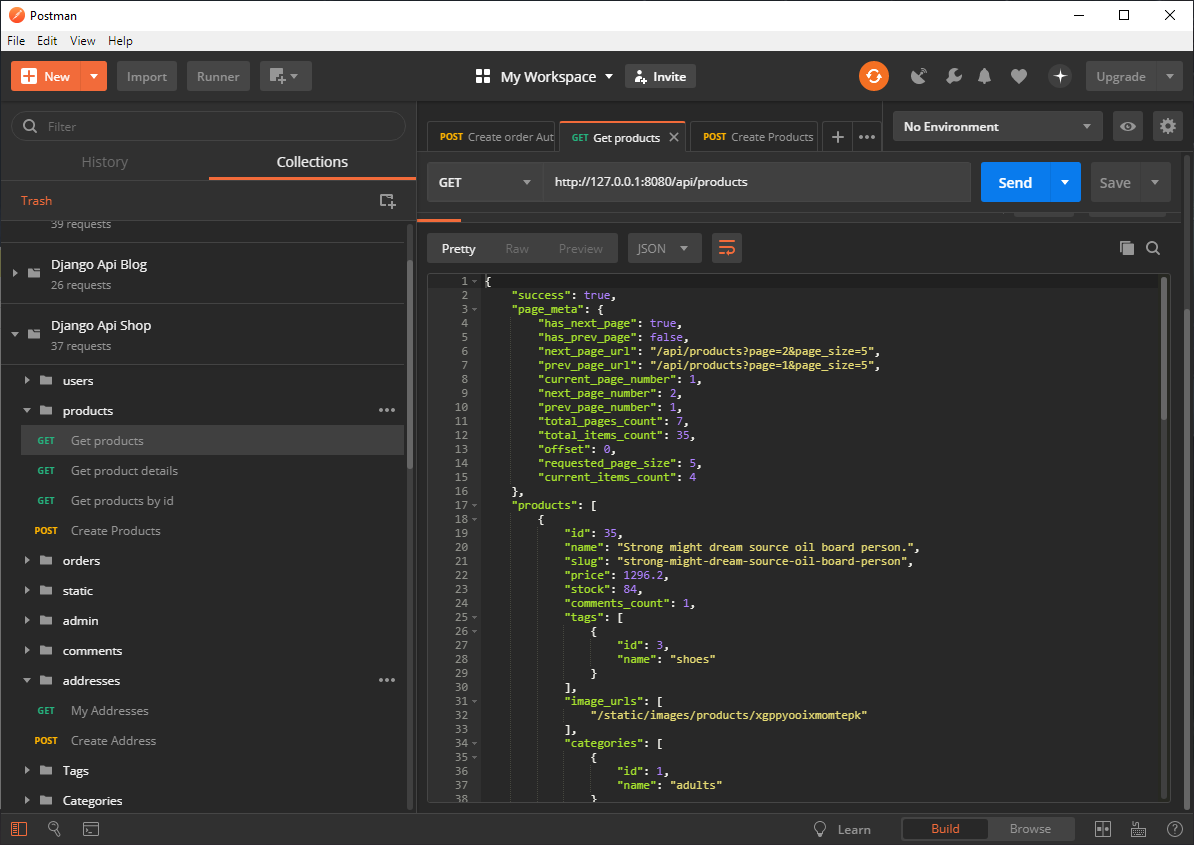Image resolution: width=1194 pixels, height=845 pixels.
Task: Switch to Build mode
Action: point(945,829)
